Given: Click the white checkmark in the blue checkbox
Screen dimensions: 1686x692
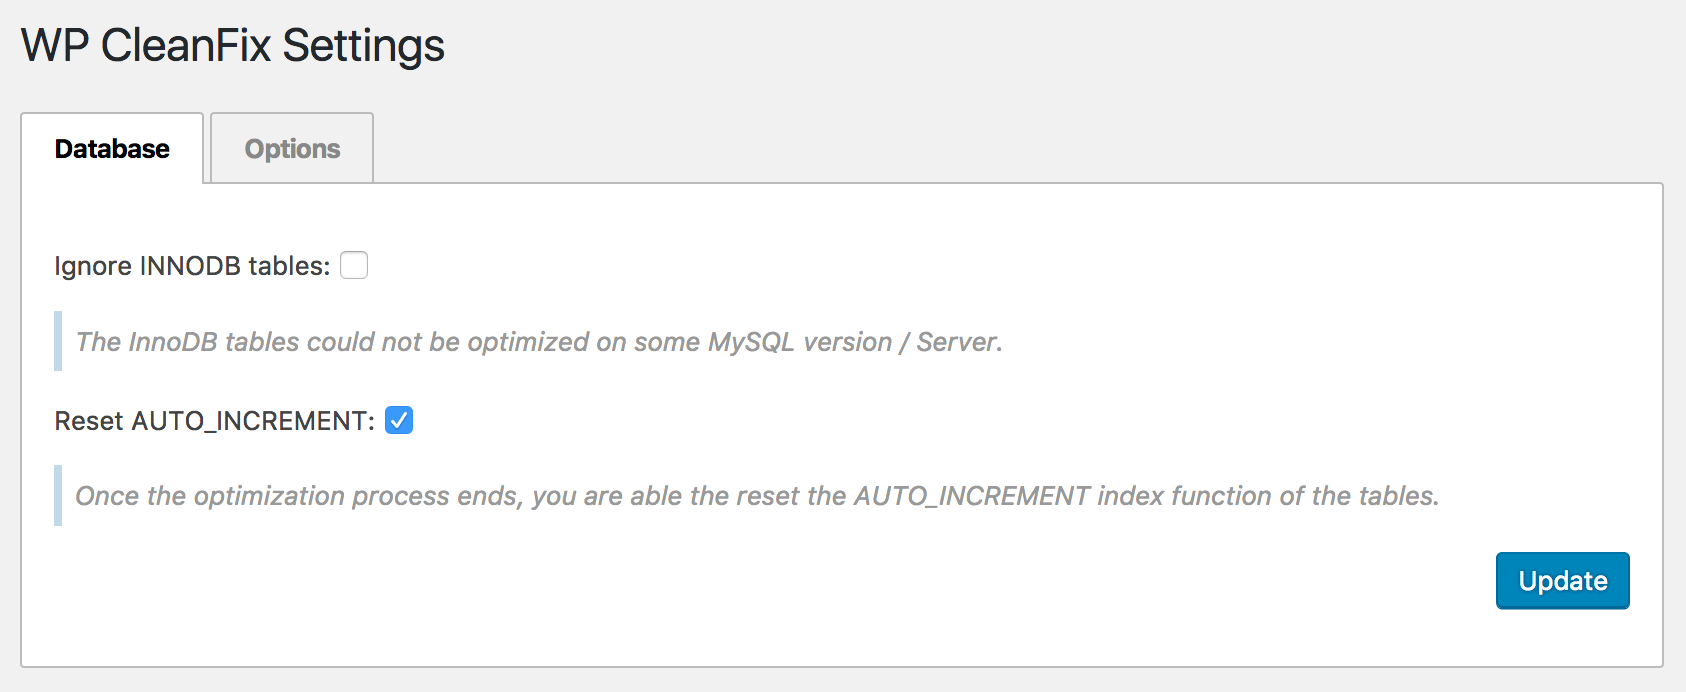Looking at the screenshot, I should pyautogui.click(x=399, y=420).
